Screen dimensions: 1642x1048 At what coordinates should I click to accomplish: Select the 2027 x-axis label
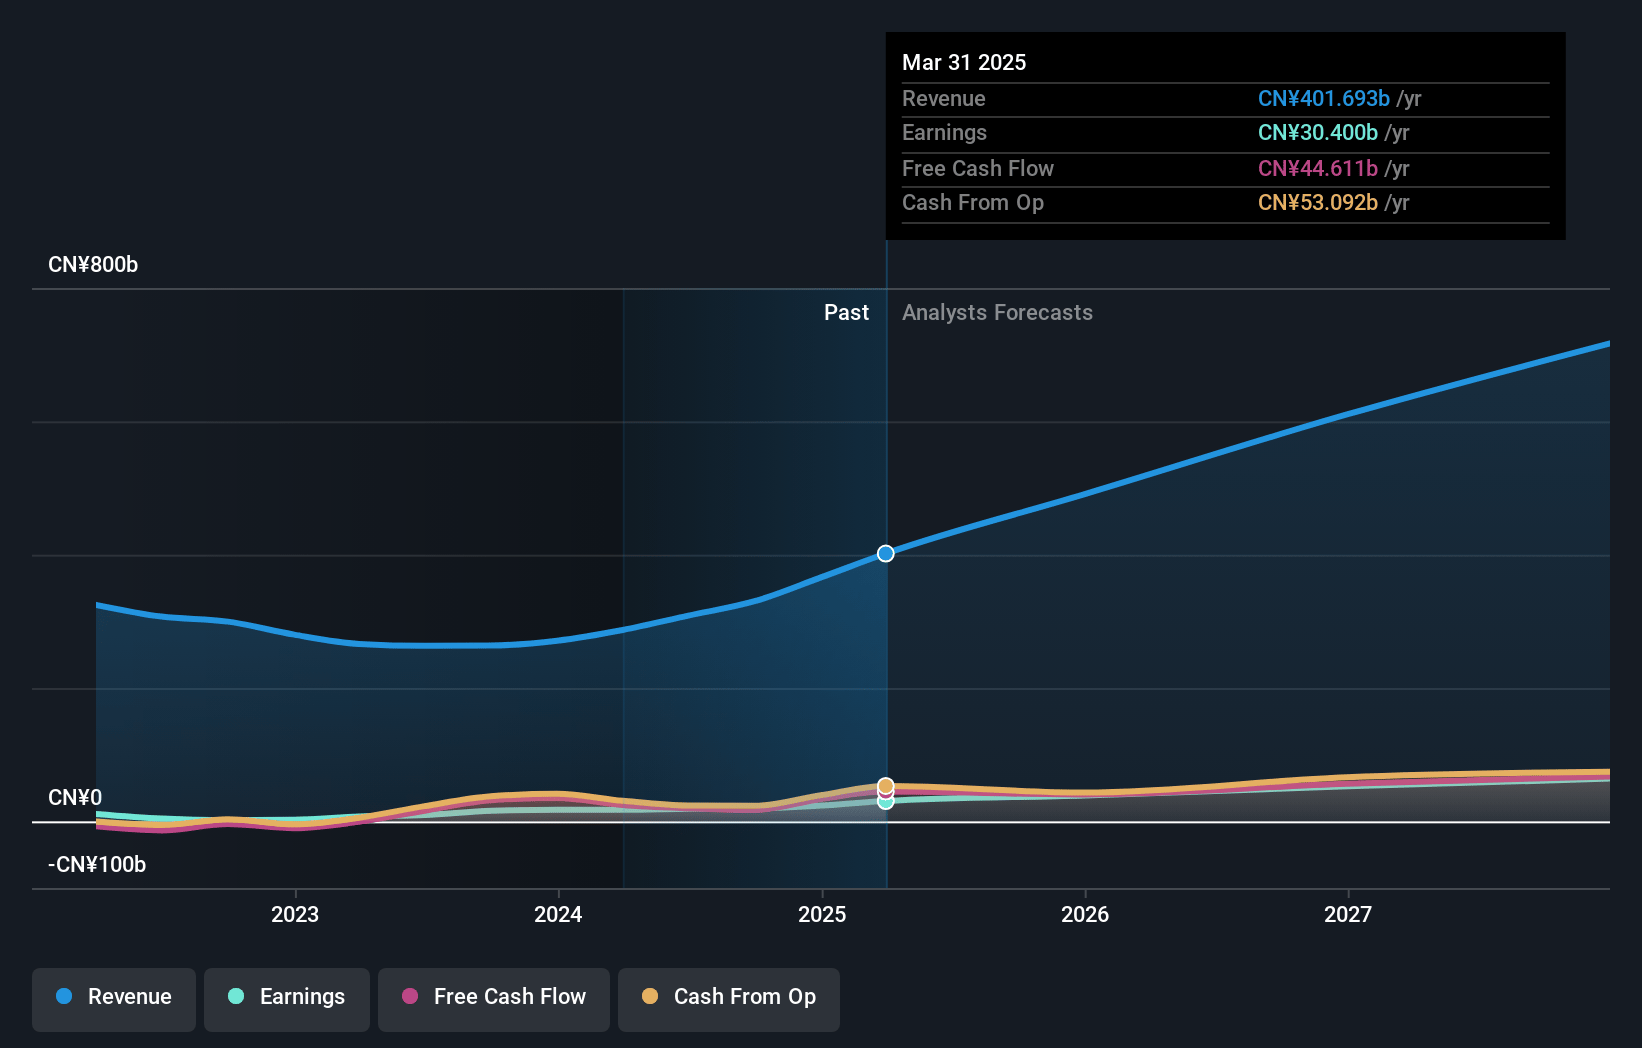[x=1348, y=914]
